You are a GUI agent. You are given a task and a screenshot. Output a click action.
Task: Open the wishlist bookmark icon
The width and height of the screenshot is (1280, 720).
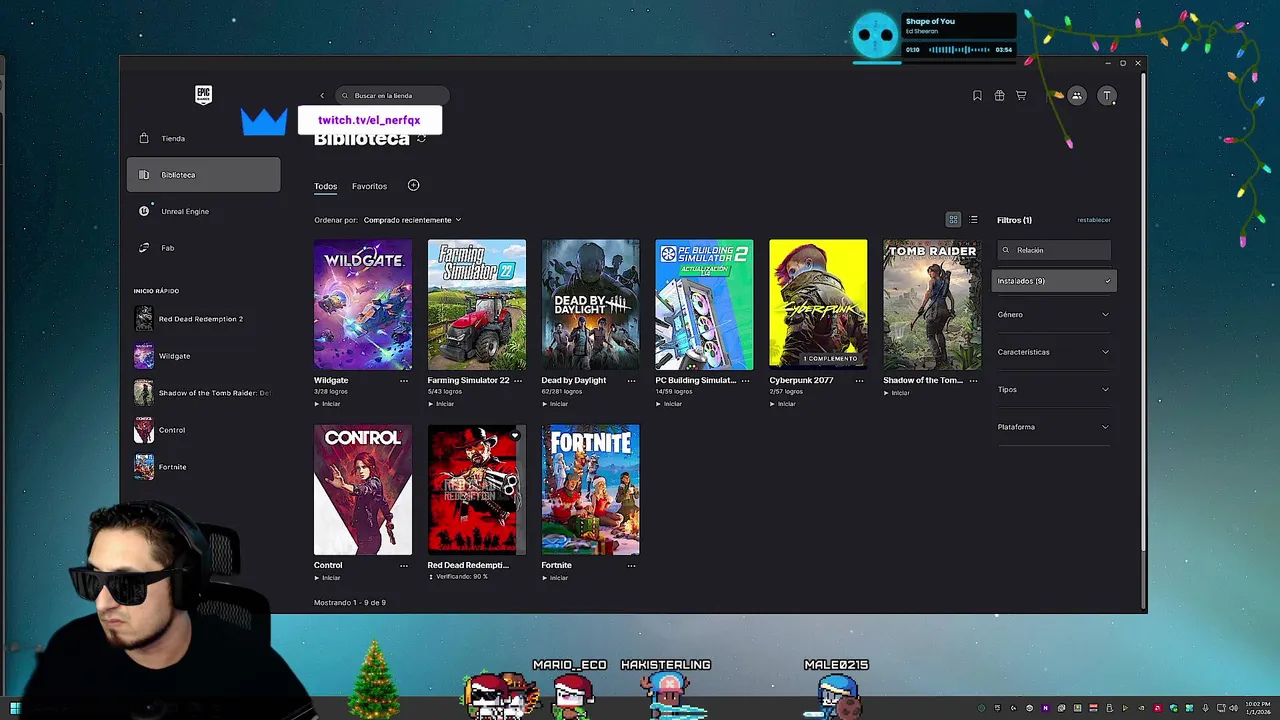click(x=977, y=96)
